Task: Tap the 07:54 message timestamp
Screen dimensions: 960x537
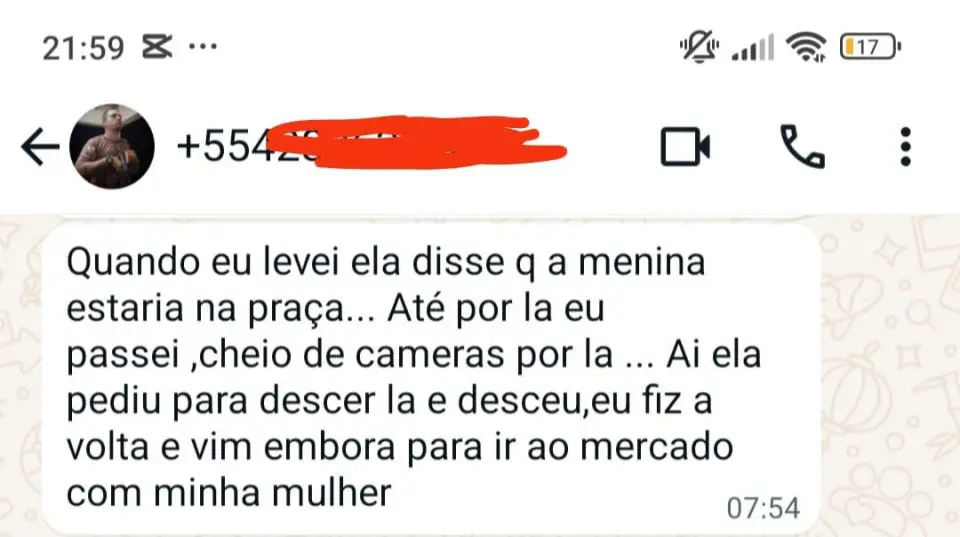Action: click(x=763, y=508)
